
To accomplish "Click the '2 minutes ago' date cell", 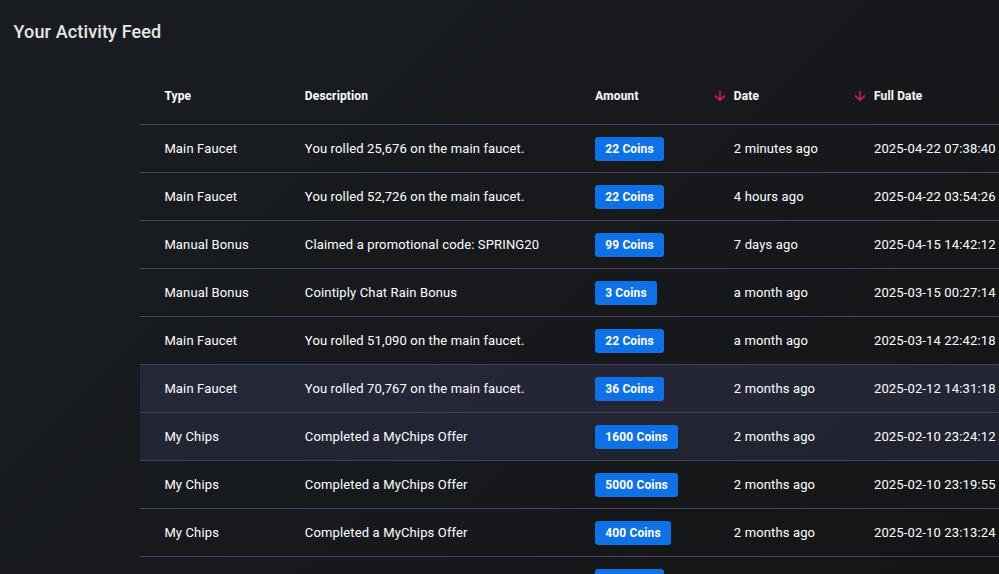I will [x=775, y=149].
